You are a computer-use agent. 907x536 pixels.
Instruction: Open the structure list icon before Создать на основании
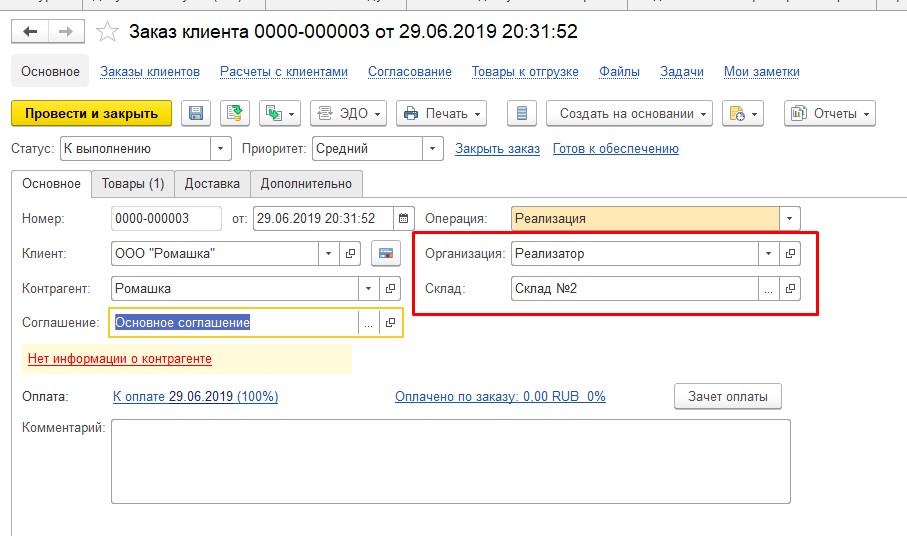click(522, 113)
